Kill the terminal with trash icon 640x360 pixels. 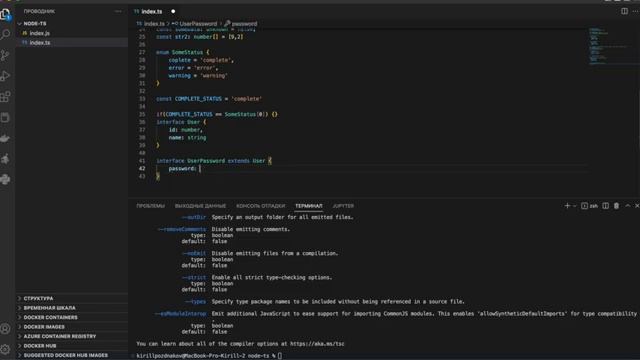point(616,206)
